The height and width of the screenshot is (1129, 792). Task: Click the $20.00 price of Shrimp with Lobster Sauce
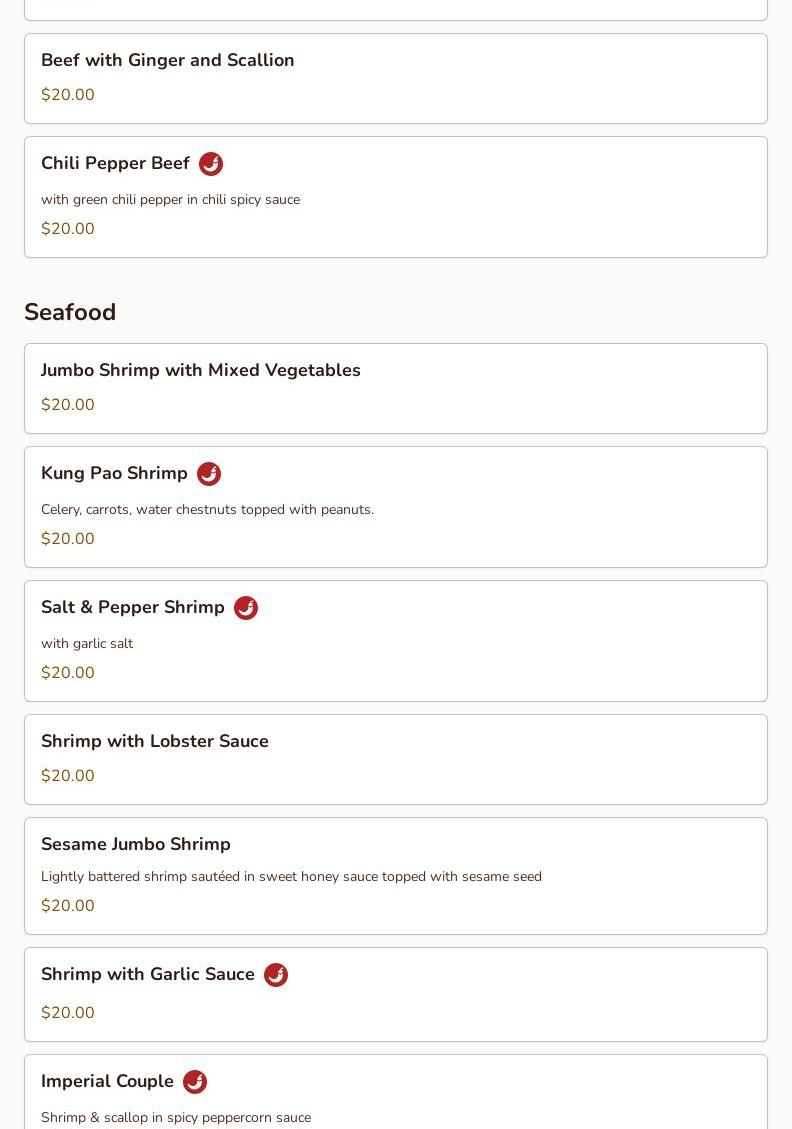[x=68, y=775]
